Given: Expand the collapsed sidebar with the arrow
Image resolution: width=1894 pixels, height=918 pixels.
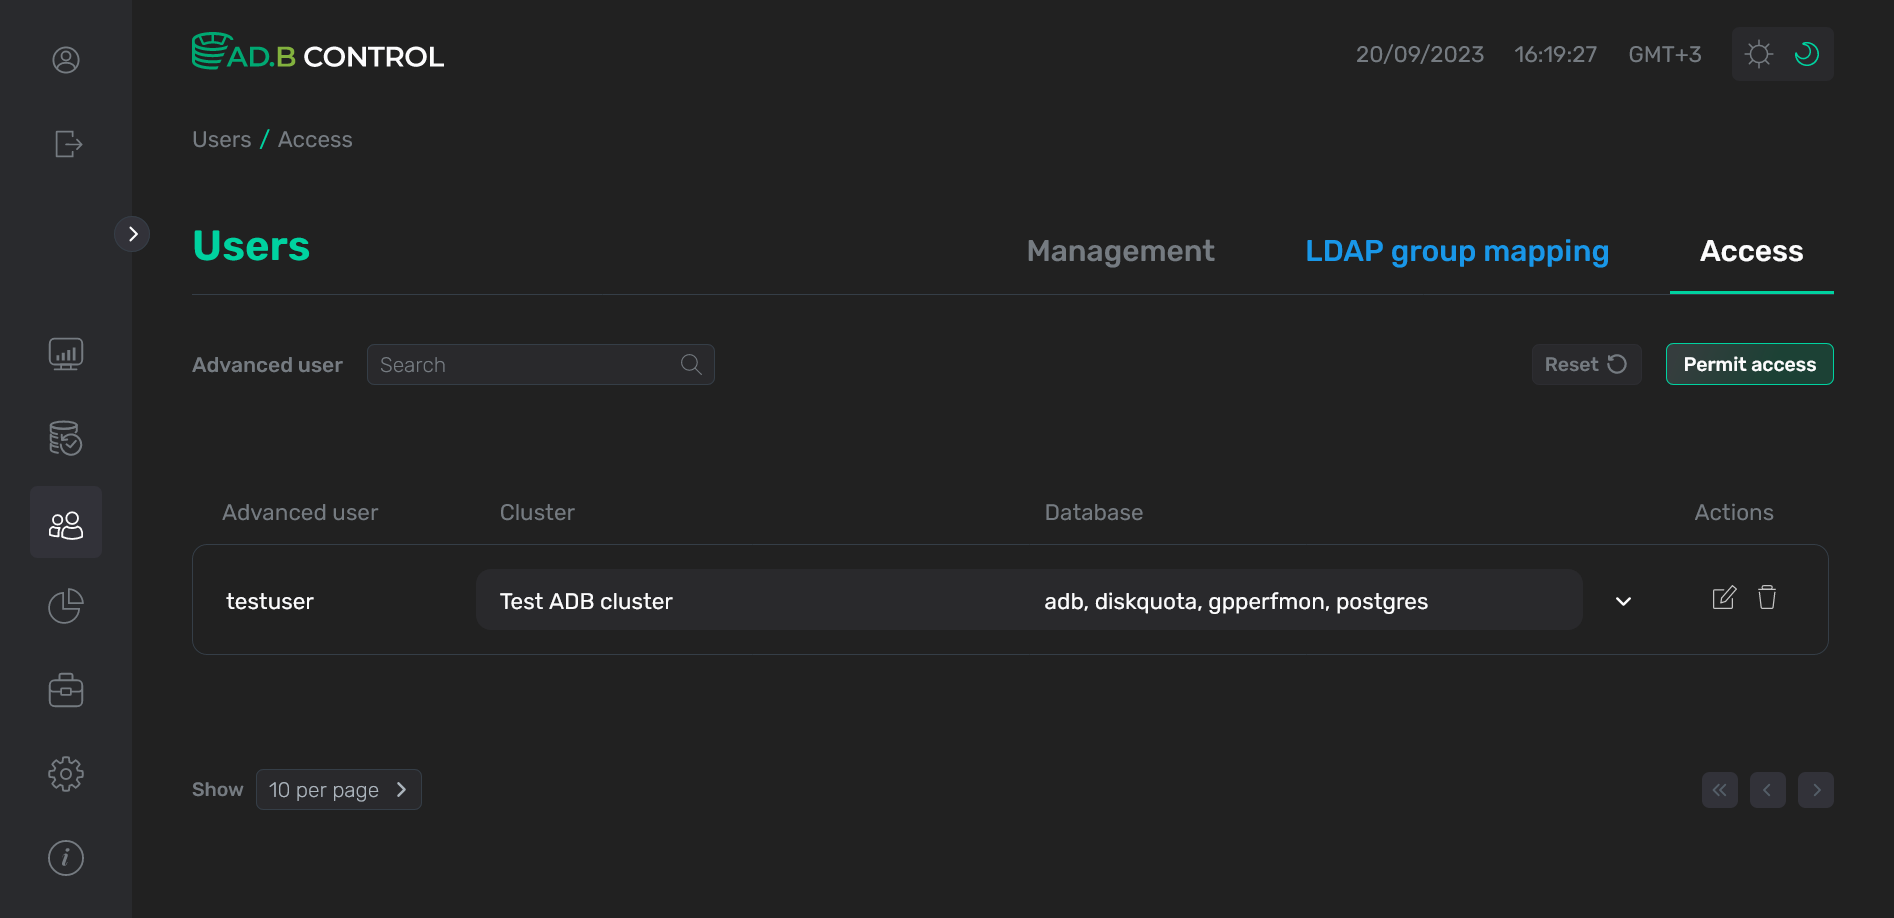Looking at the screenshot, I should coord(133,233).
